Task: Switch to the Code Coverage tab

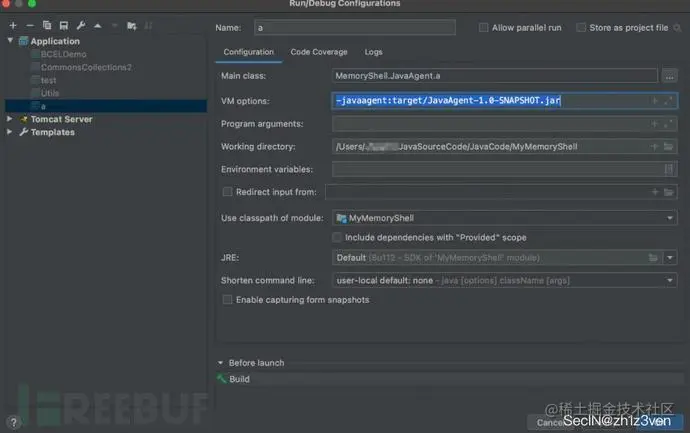Action: tap(319, 52)
